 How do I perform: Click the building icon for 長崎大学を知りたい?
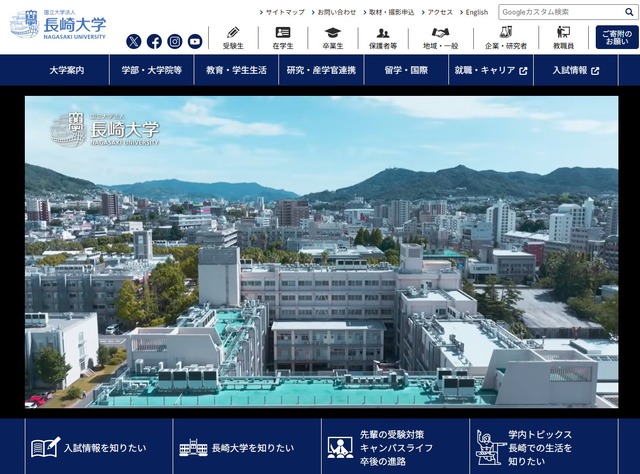[x=193, y=448]
